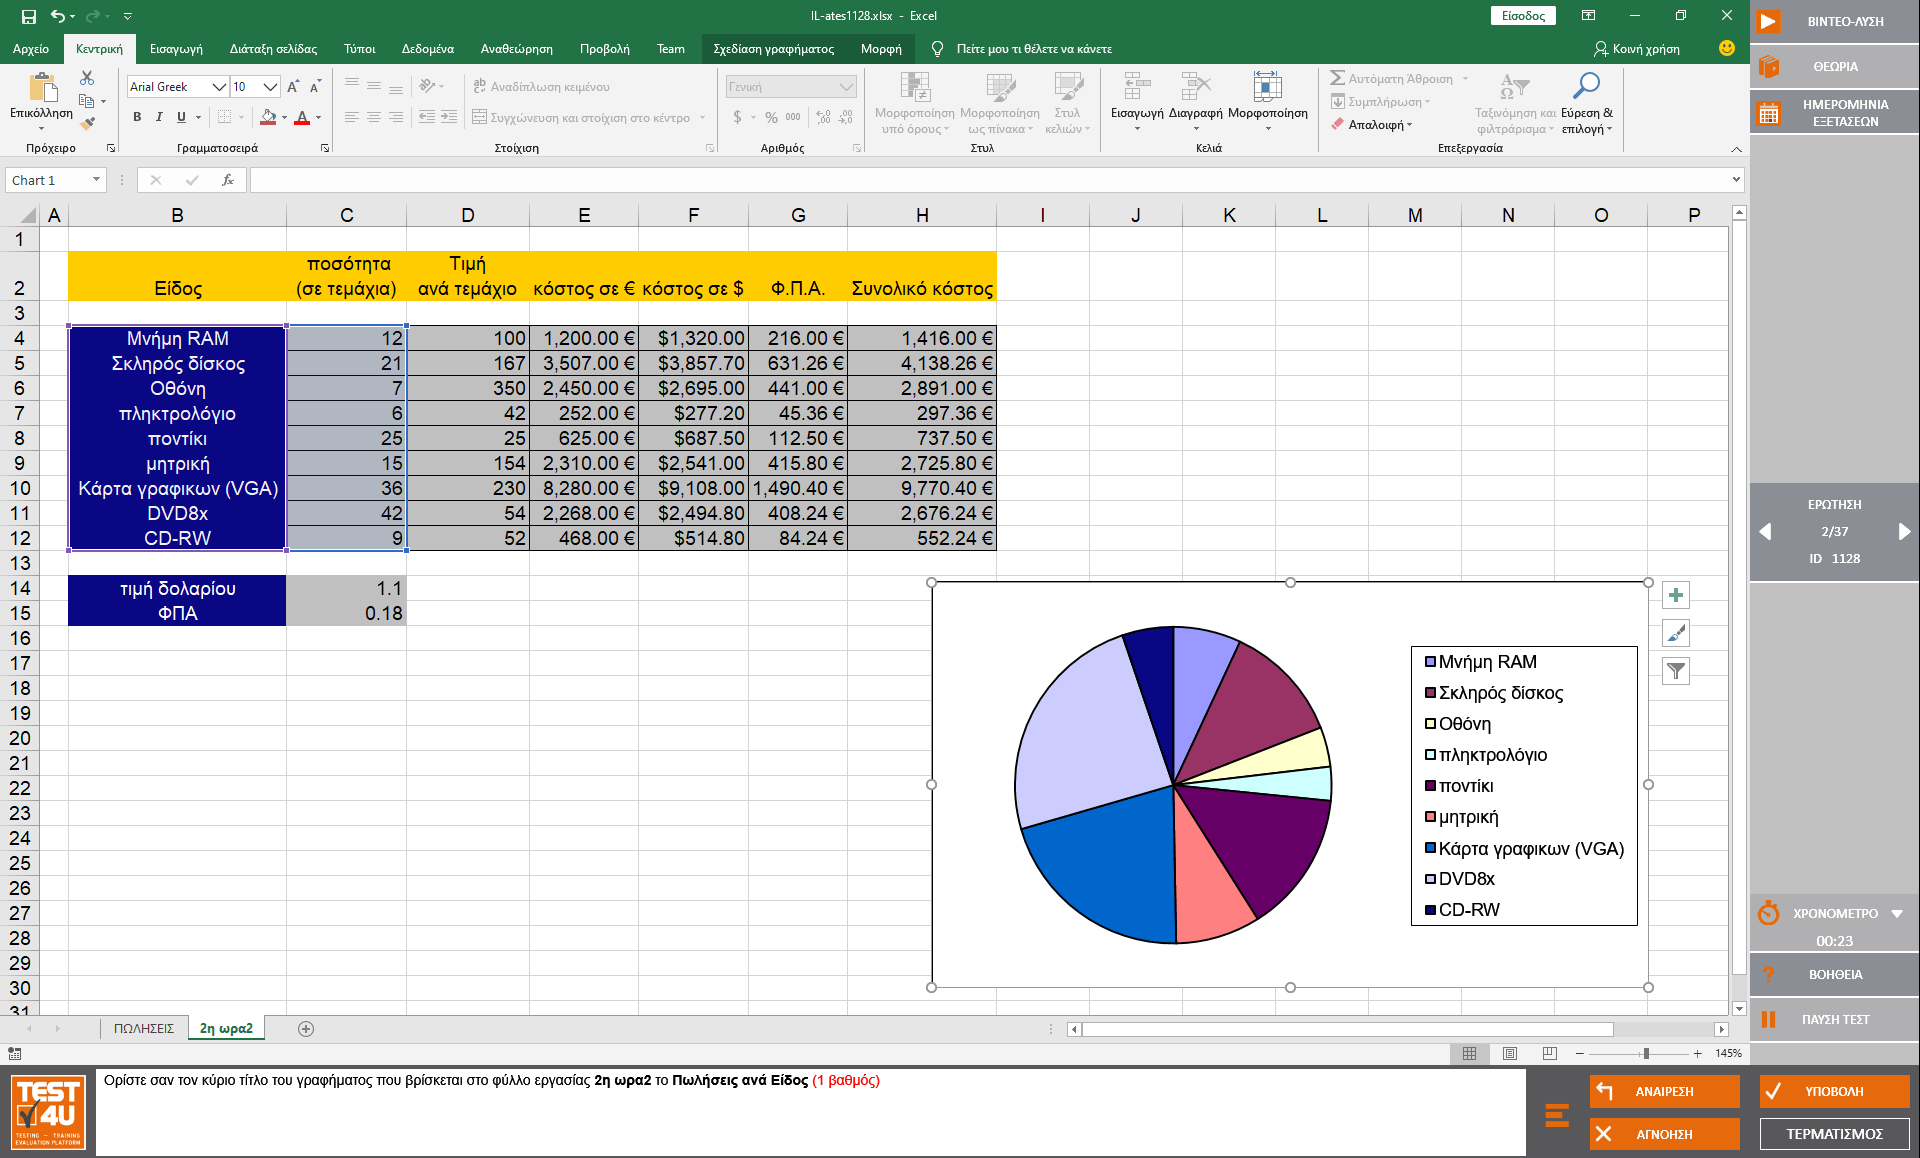Image resolution: width=1920 pixels, height=1158 pixels.
Task: Click the Chart Styles brush button
Action: click(1676, 633)
